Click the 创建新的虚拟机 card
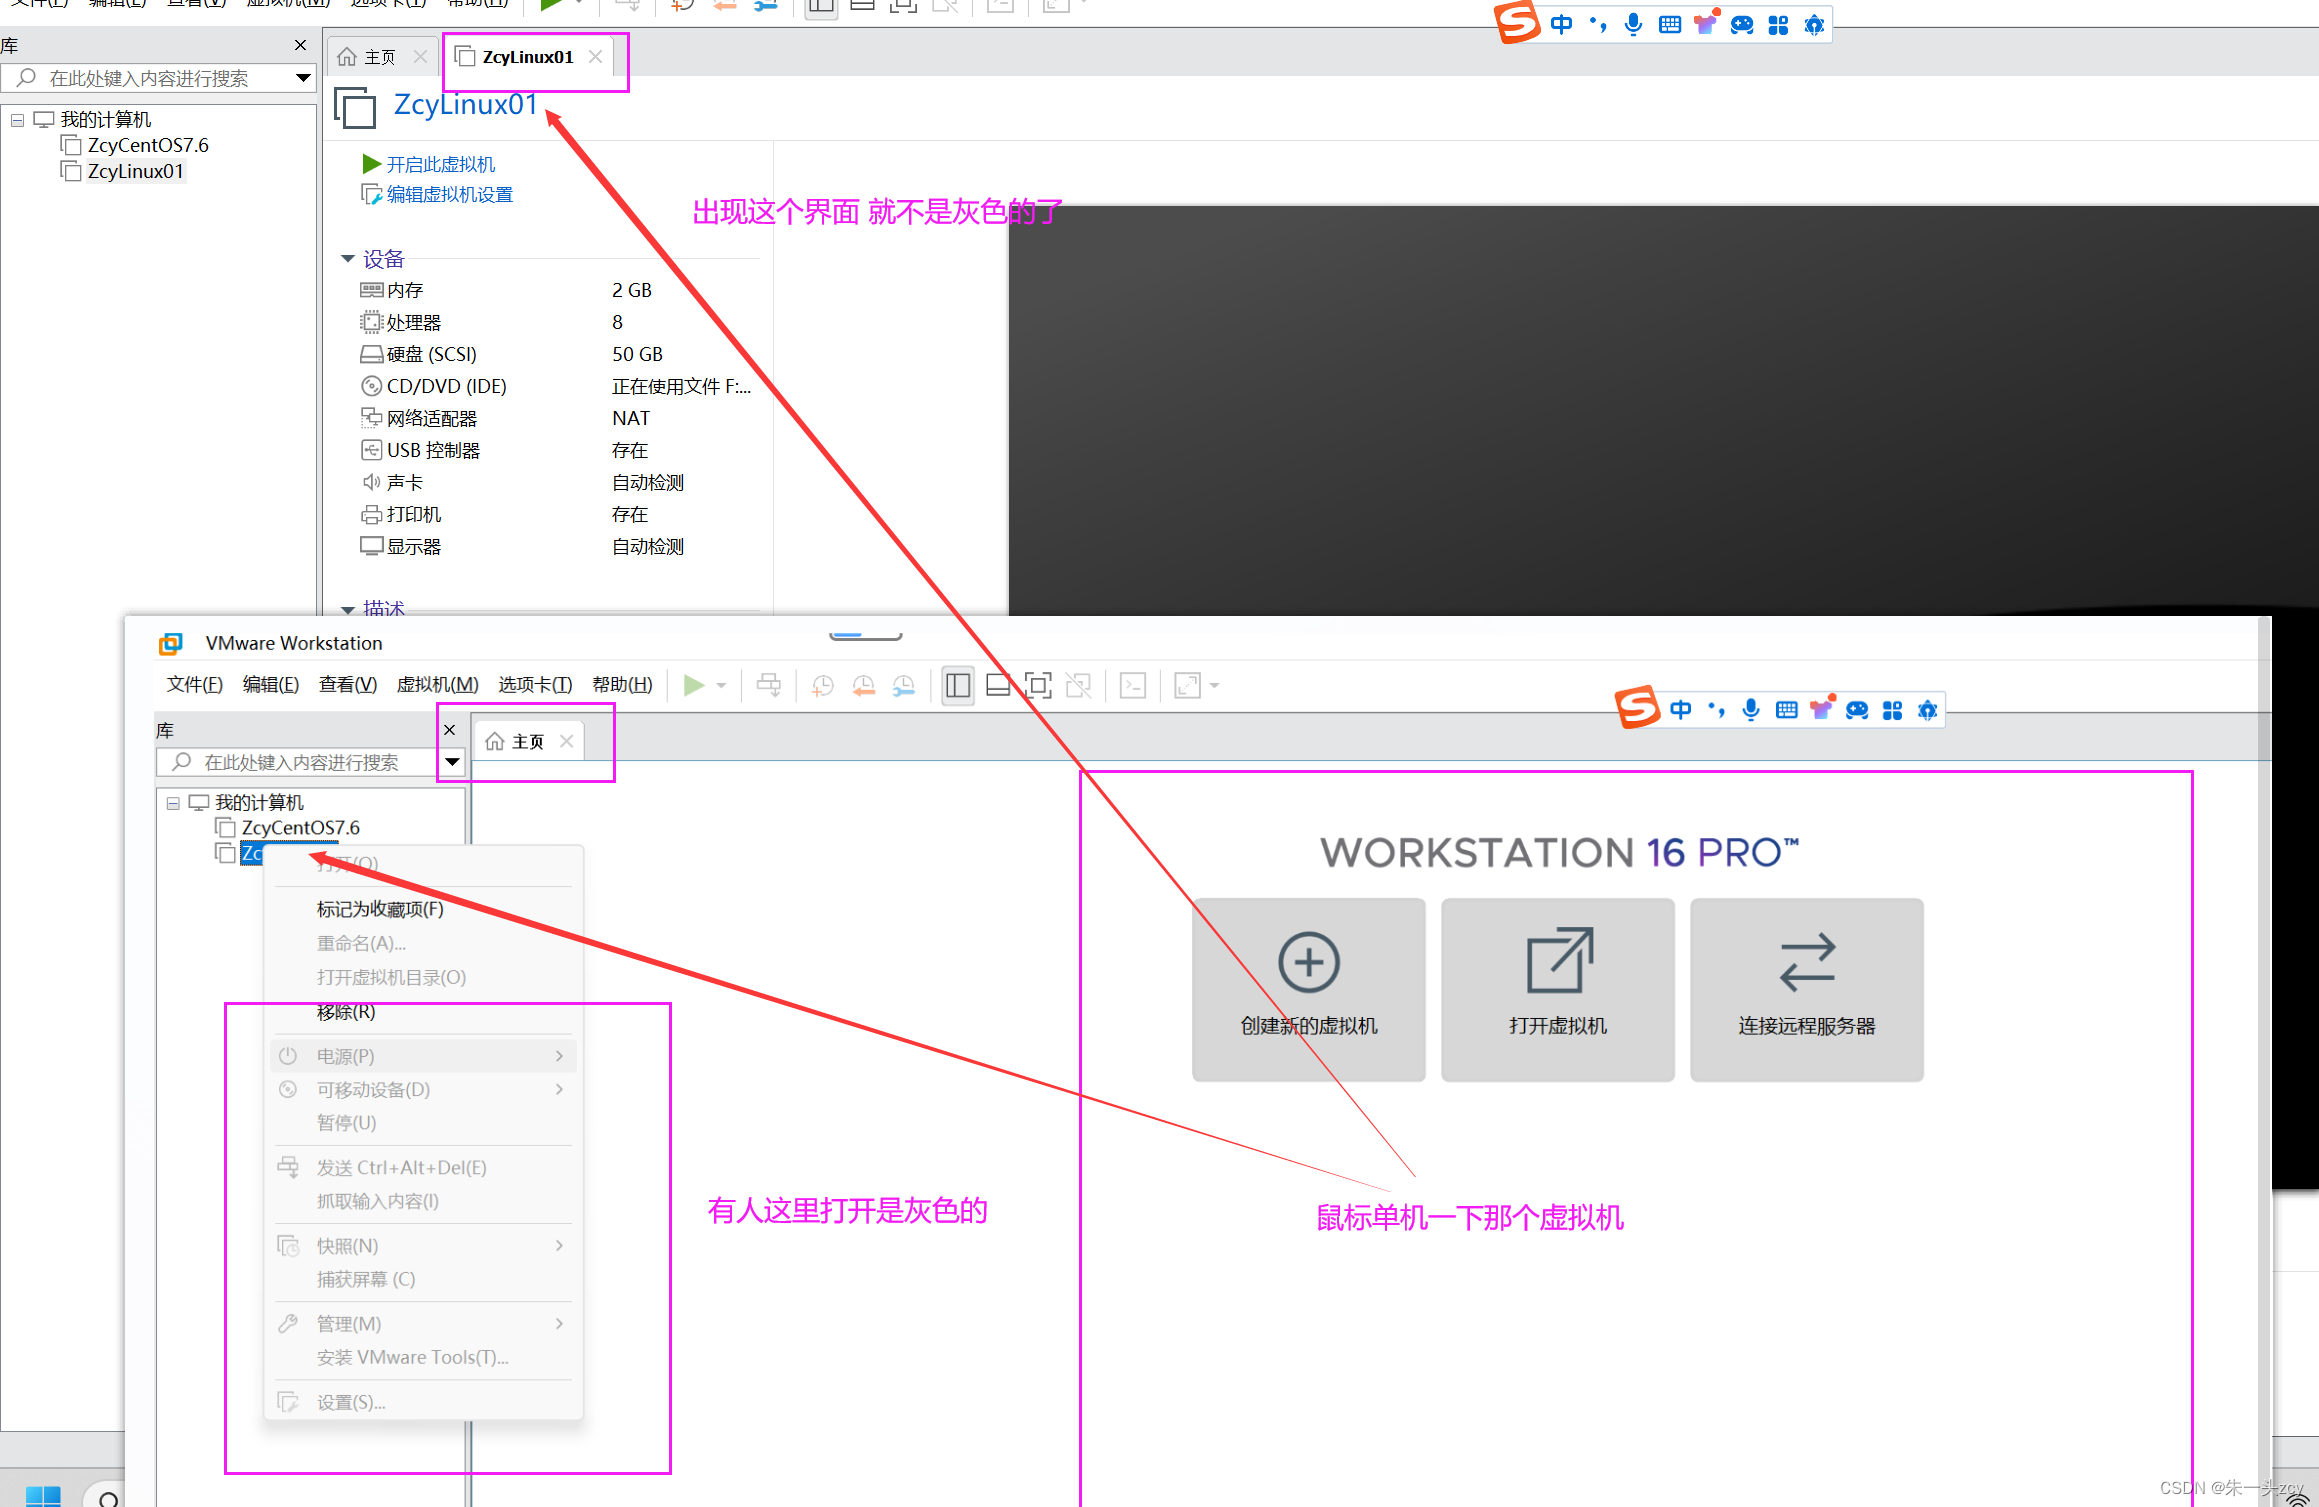2319x1507 pixels. (x=1309, y=990)
